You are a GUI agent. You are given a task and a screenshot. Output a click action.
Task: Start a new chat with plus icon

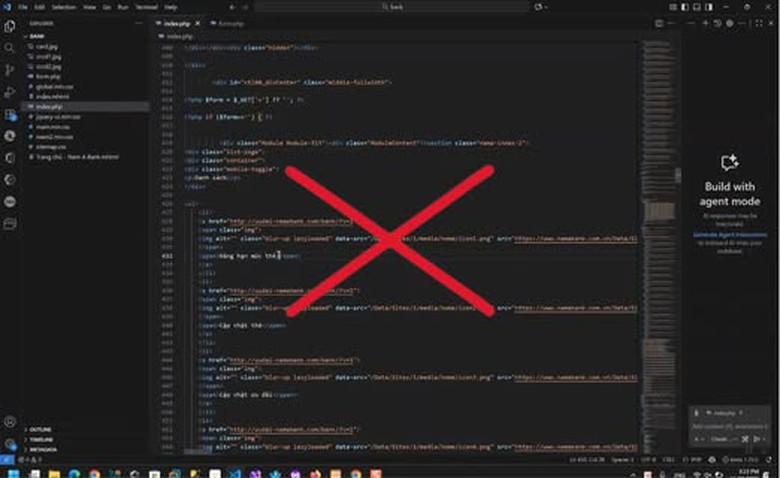click(705, 23)
